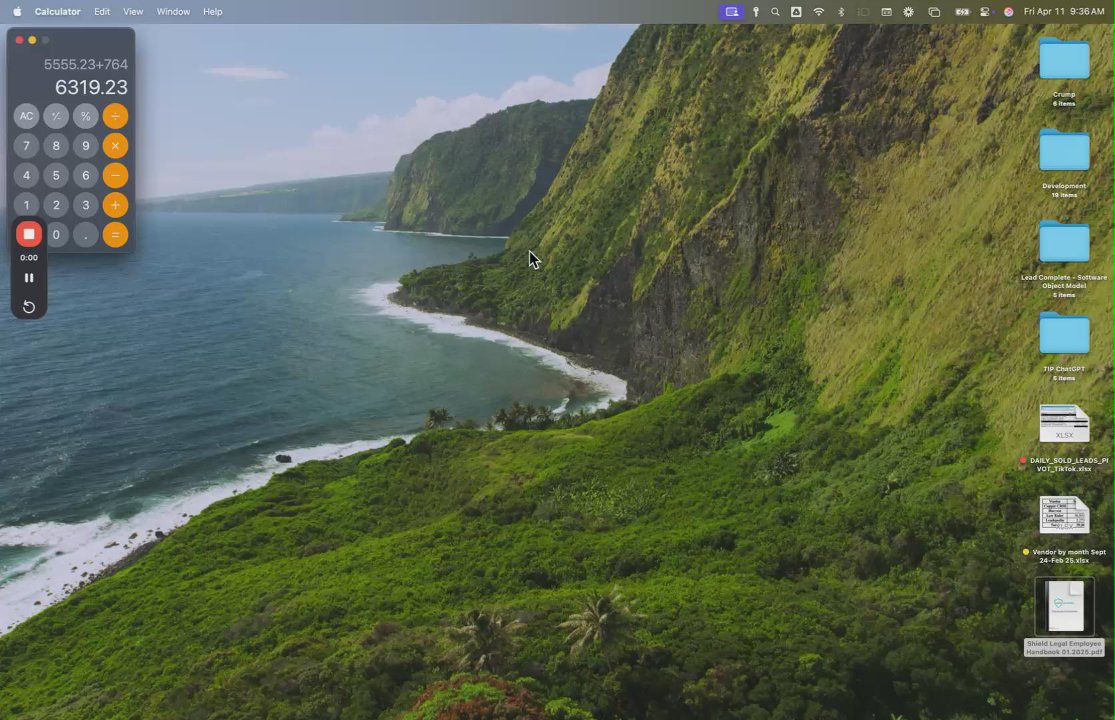
Task: Select the DAILY_SOLD_LEADS_PIVOT_TikTok.xlsx file icon
Action: coord(1064,424)
